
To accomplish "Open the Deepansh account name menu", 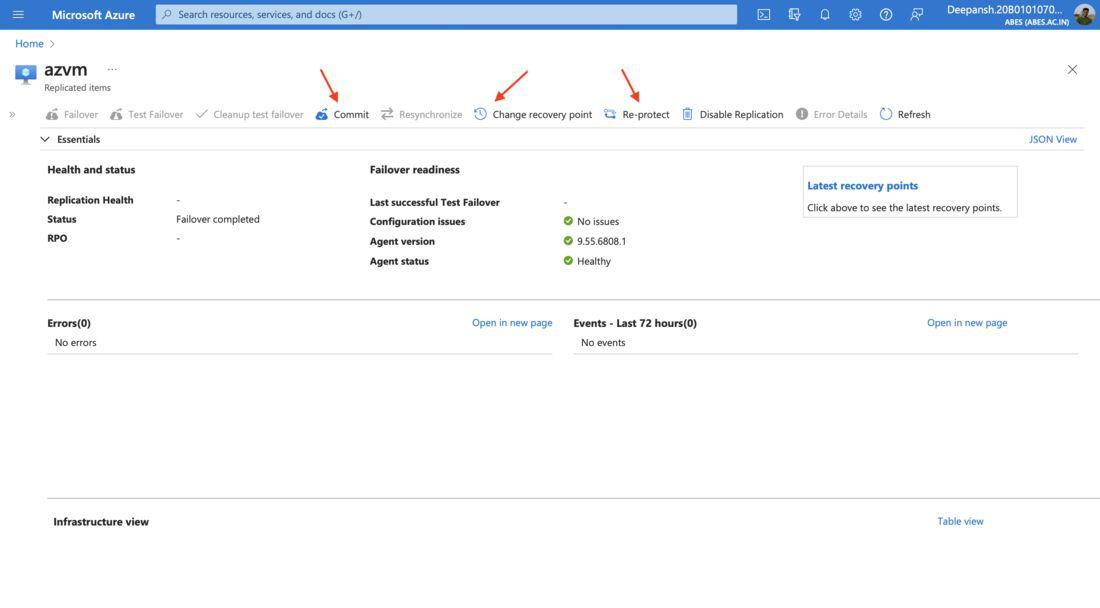I will pyautogui.click(x=1005, y=9).
